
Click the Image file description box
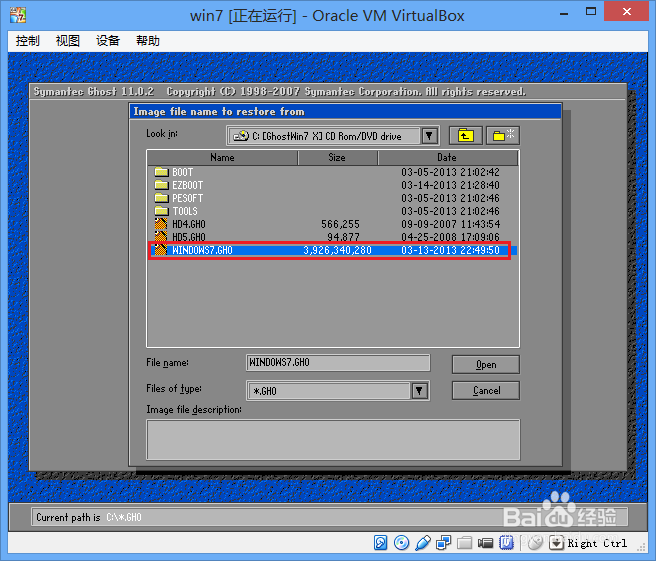(333, 440)
